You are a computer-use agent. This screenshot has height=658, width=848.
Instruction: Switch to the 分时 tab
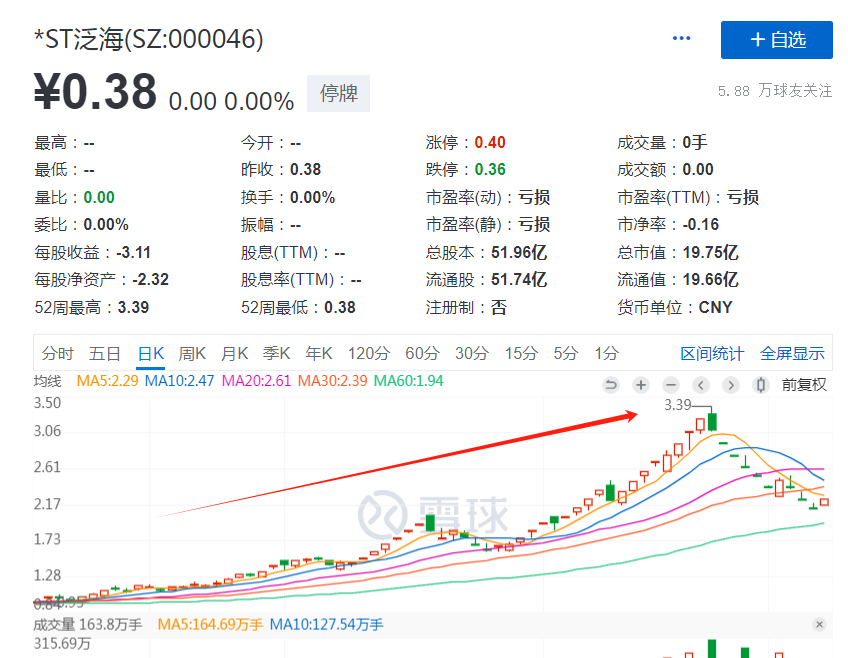[x=57, y=354]
